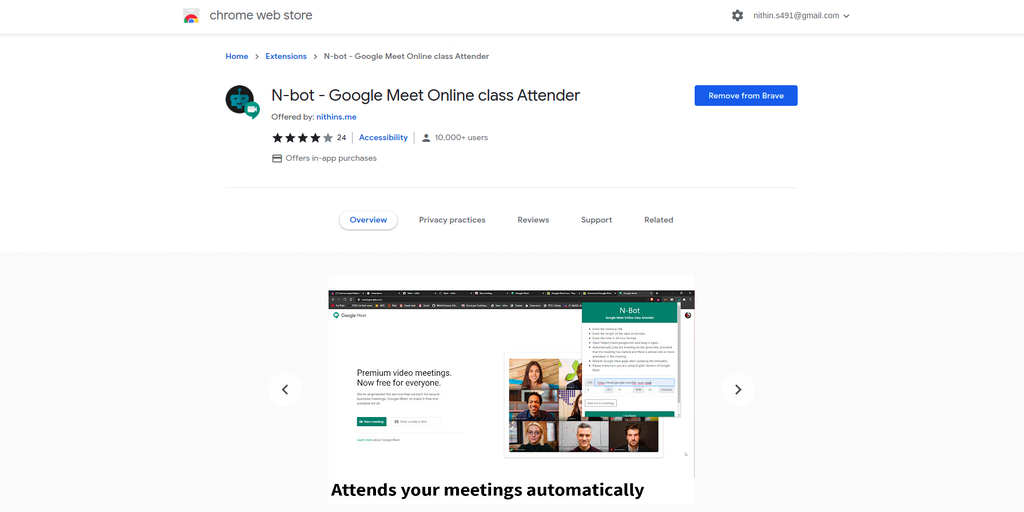Screen dimensions: 1024x512
Task: Click Remove from Brave button
Action: tap(746, 95)
